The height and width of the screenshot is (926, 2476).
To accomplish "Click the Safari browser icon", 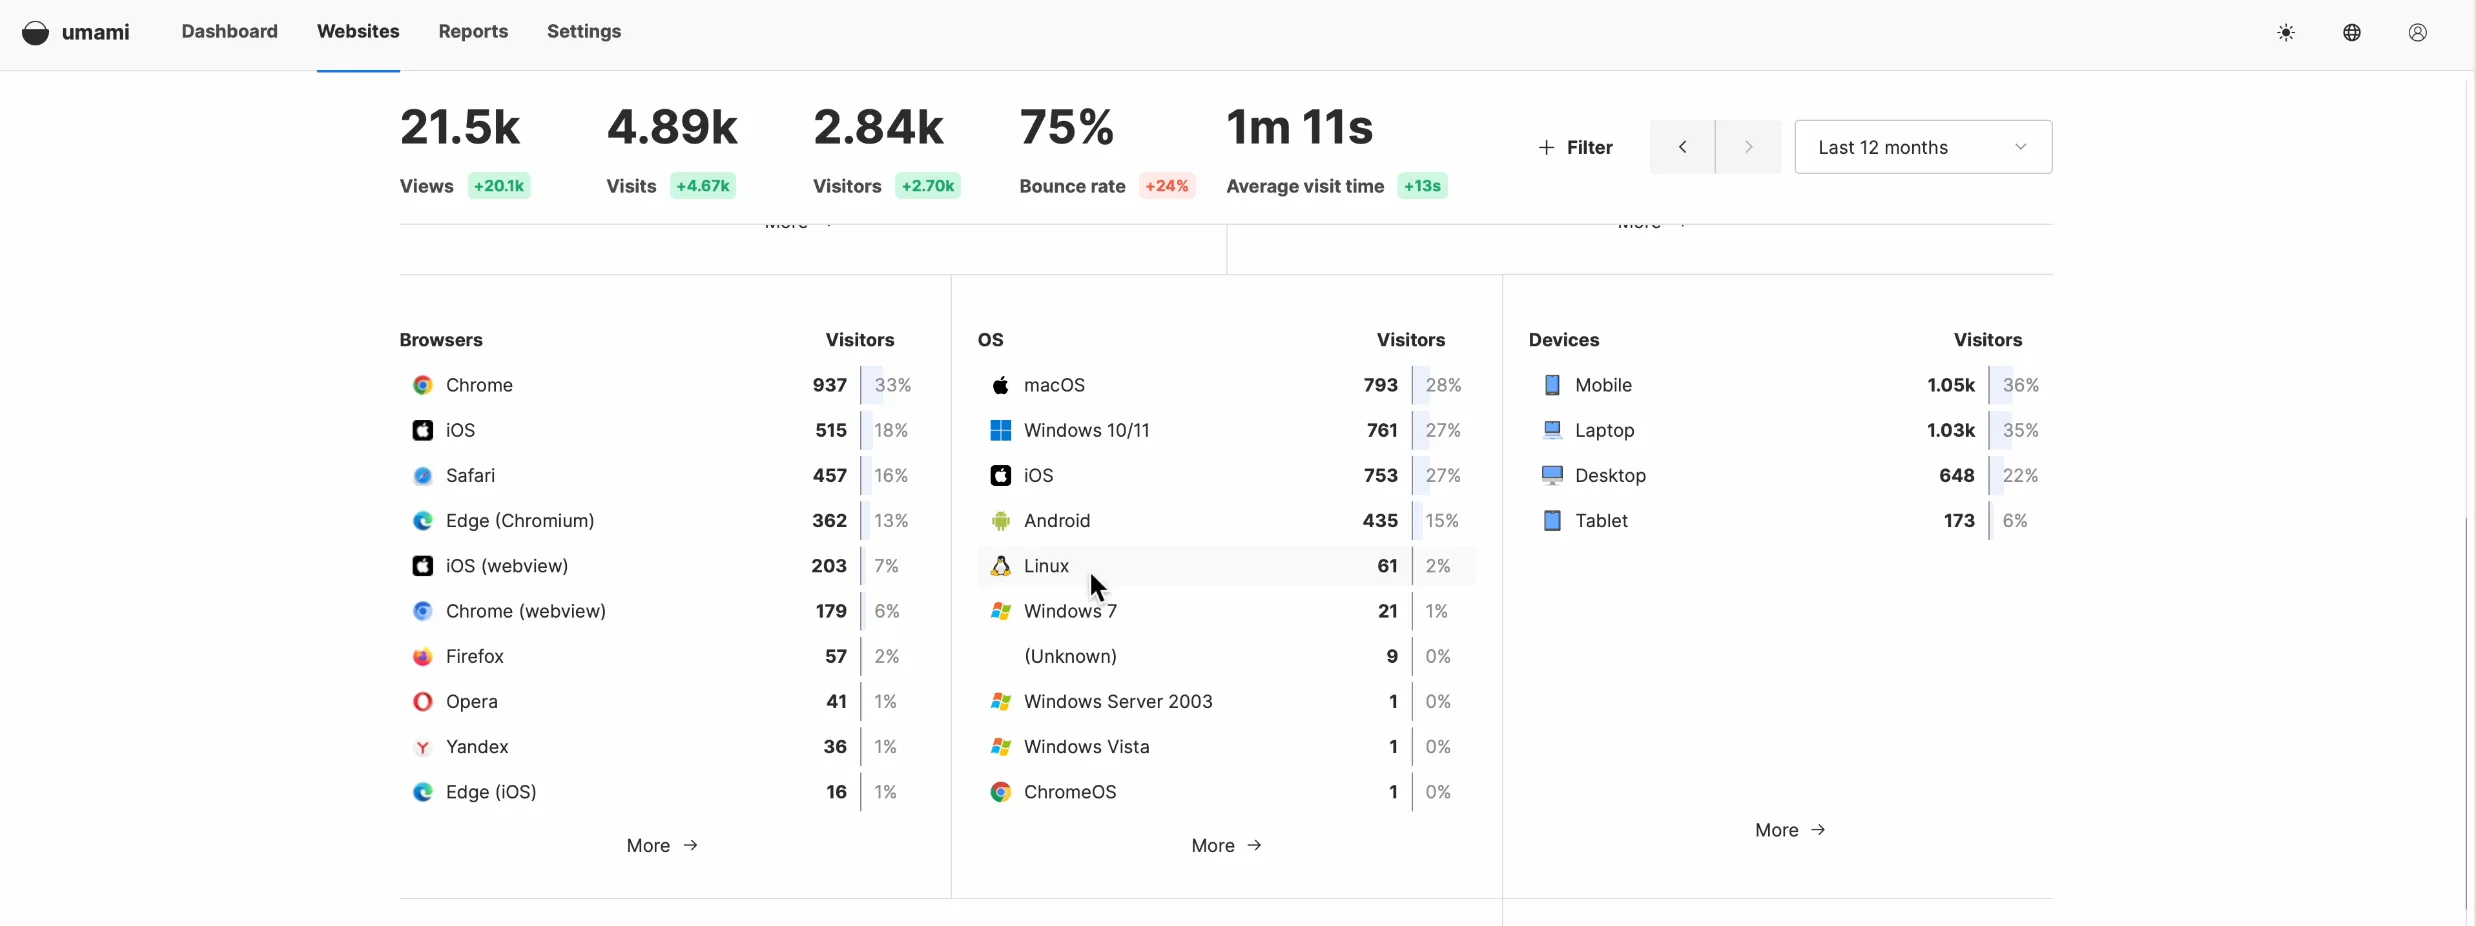I will [x=423, y=475].
